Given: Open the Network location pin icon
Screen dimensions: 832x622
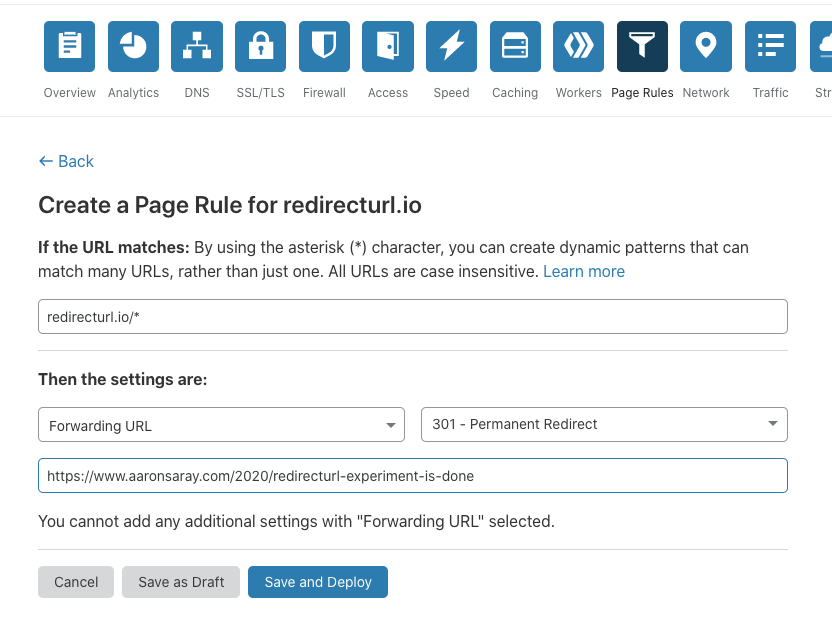Looking at the screenshot, I should tap(706, 46).
